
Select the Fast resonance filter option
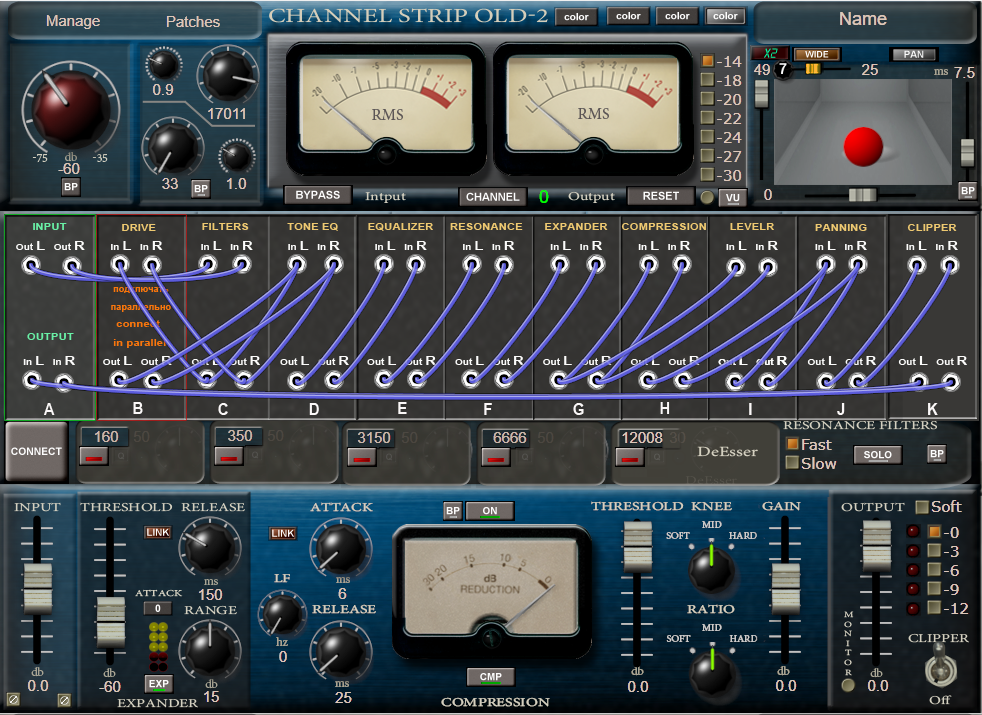tap(792, 444)
